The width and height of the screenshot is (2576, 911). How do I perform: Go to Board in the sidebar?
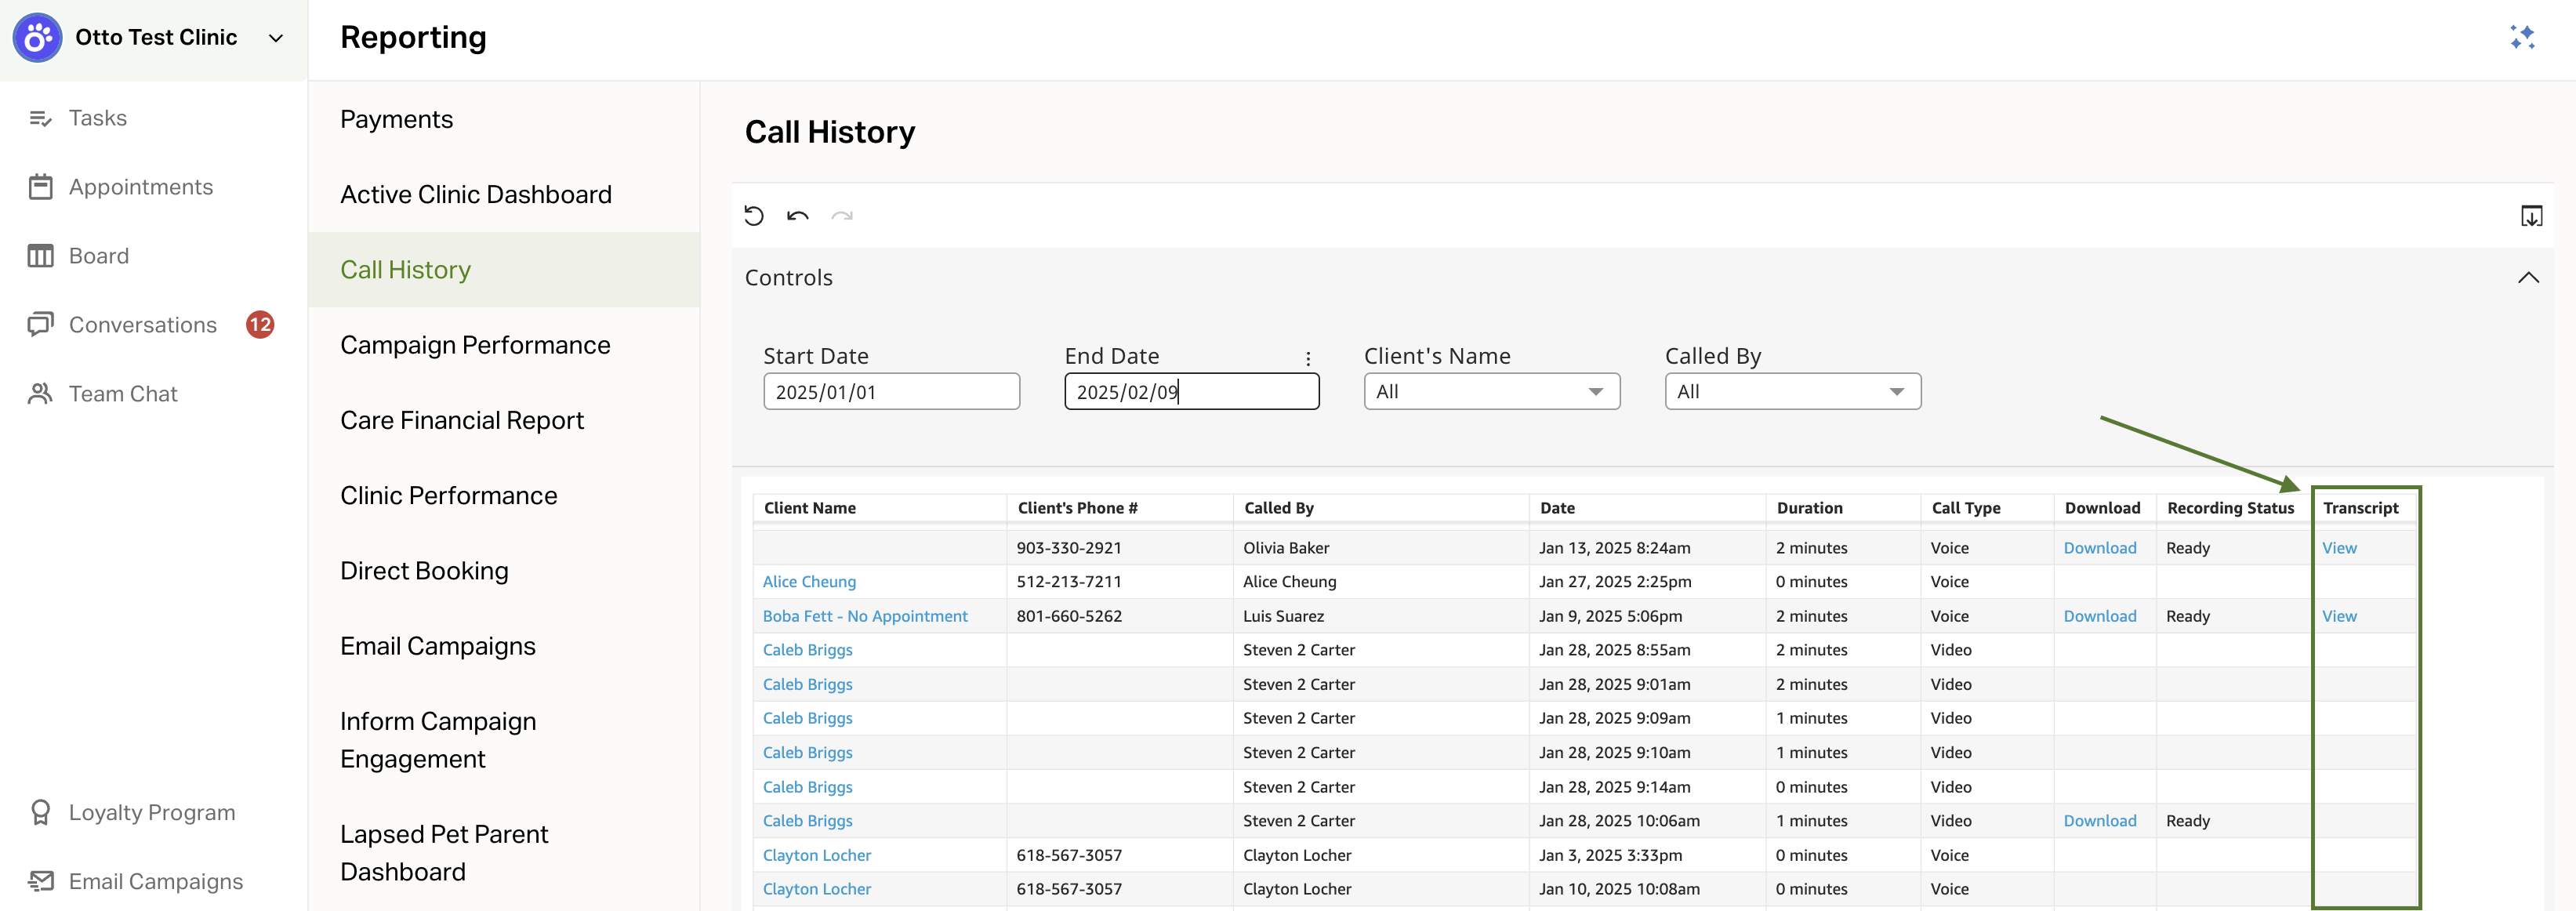(99, 256)
